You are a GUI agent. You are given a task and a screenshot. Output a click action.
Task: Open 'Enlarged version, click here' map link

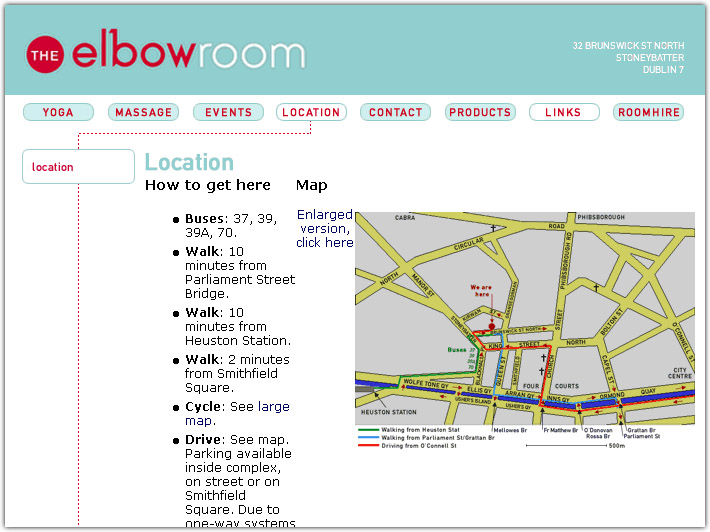325,229
